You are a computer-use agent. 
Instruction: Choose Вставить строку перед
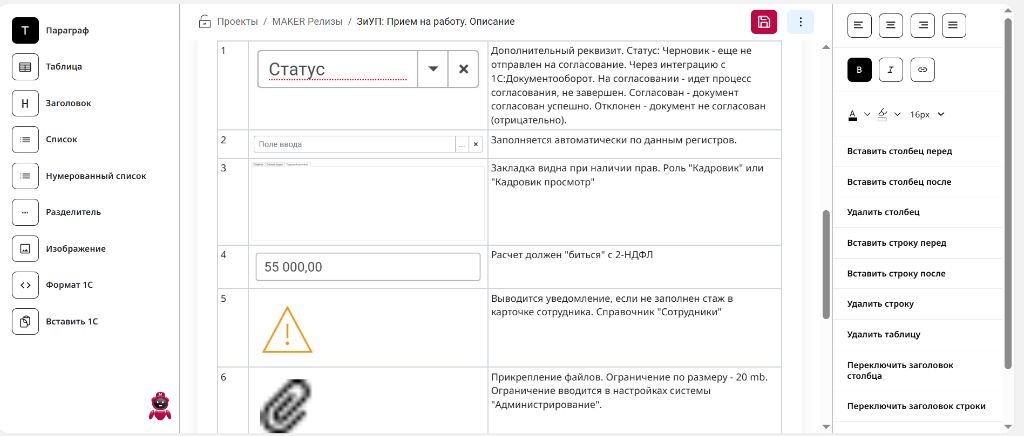[x=897, y=243]
